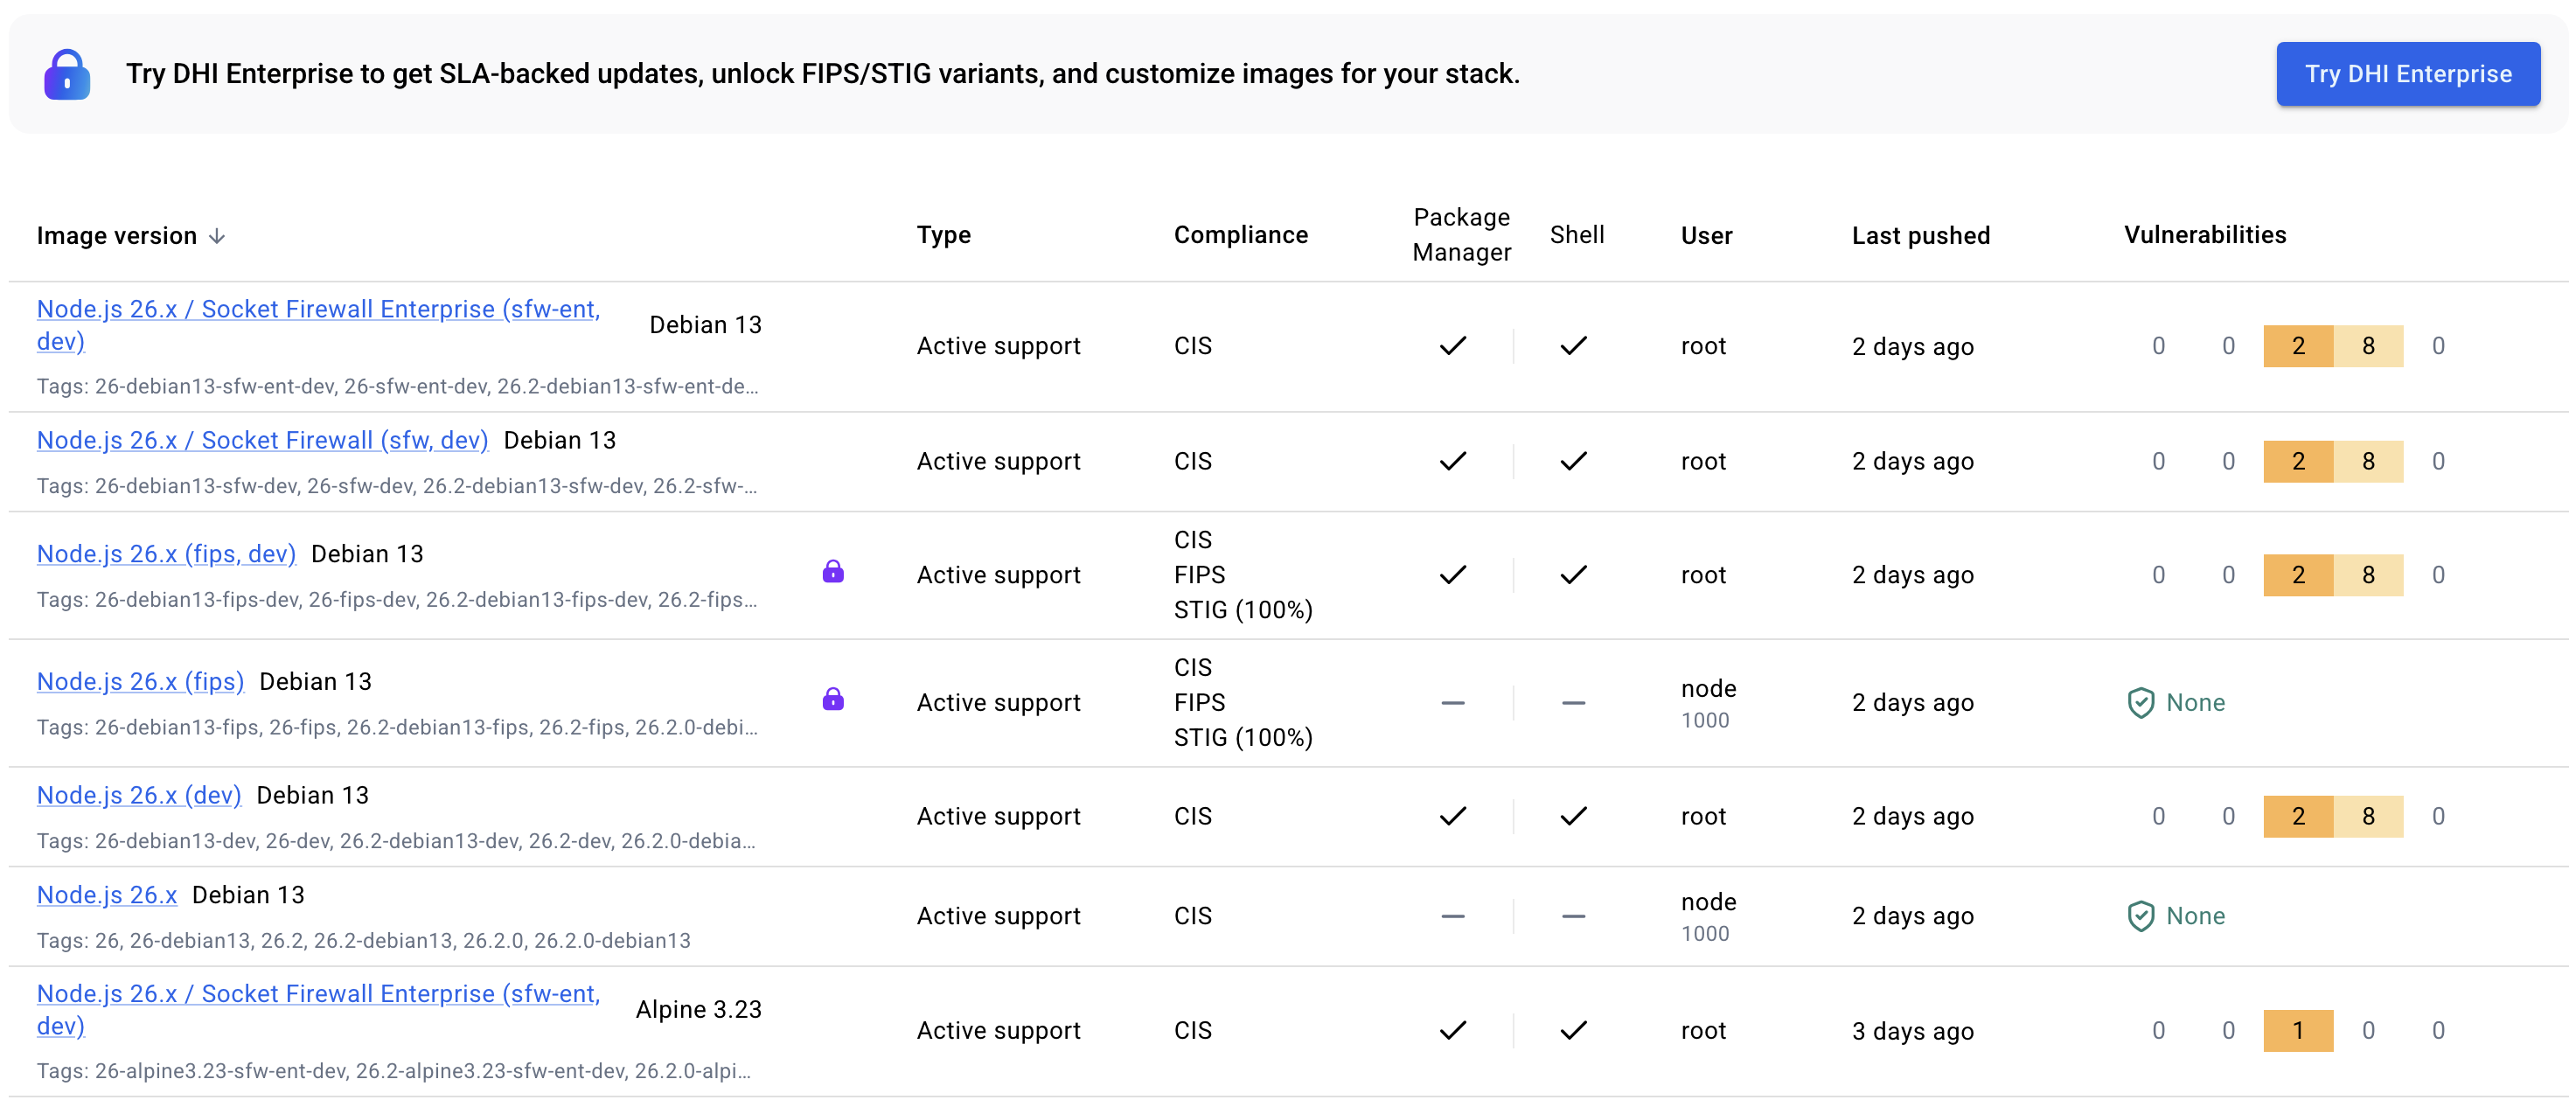The image size is (2576, 1100).
Task: Click the Shell checkmark in the Alpine 3.23 row
Action: point(1574,1030)
